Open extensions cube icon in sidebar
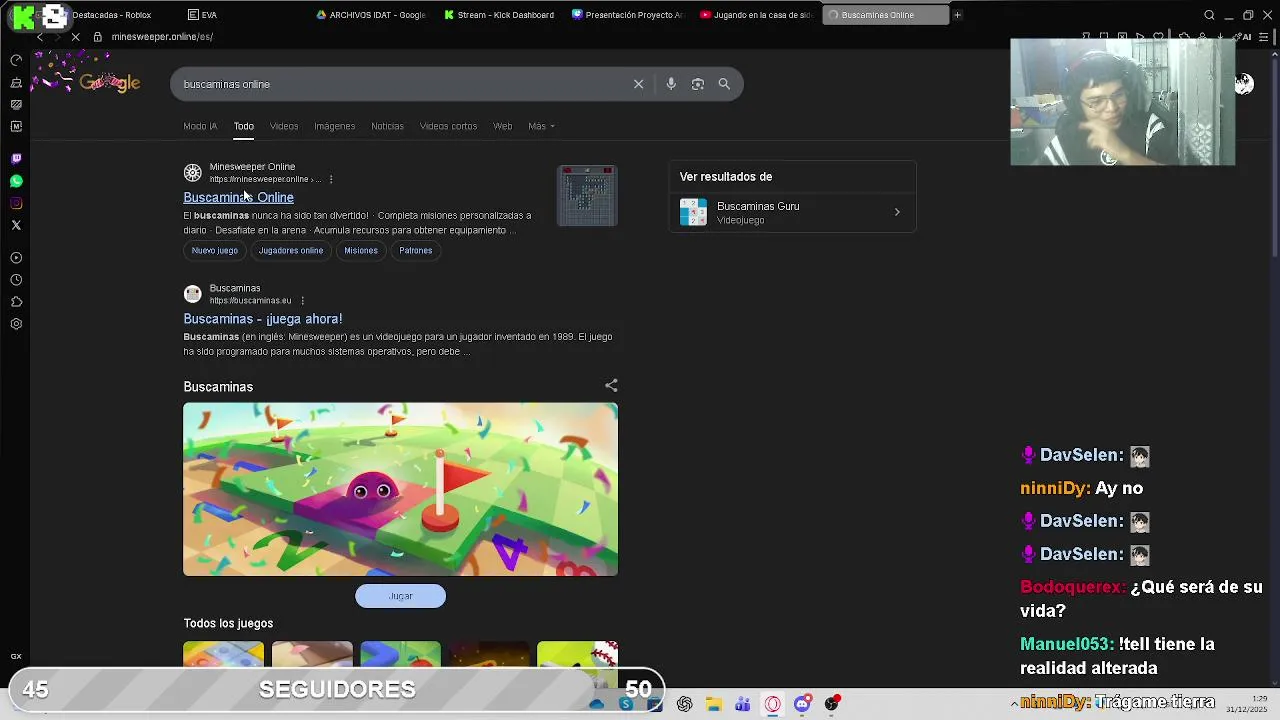Image resolution: width=1280 pixels, height=720 pixels. tap(16, 302)
